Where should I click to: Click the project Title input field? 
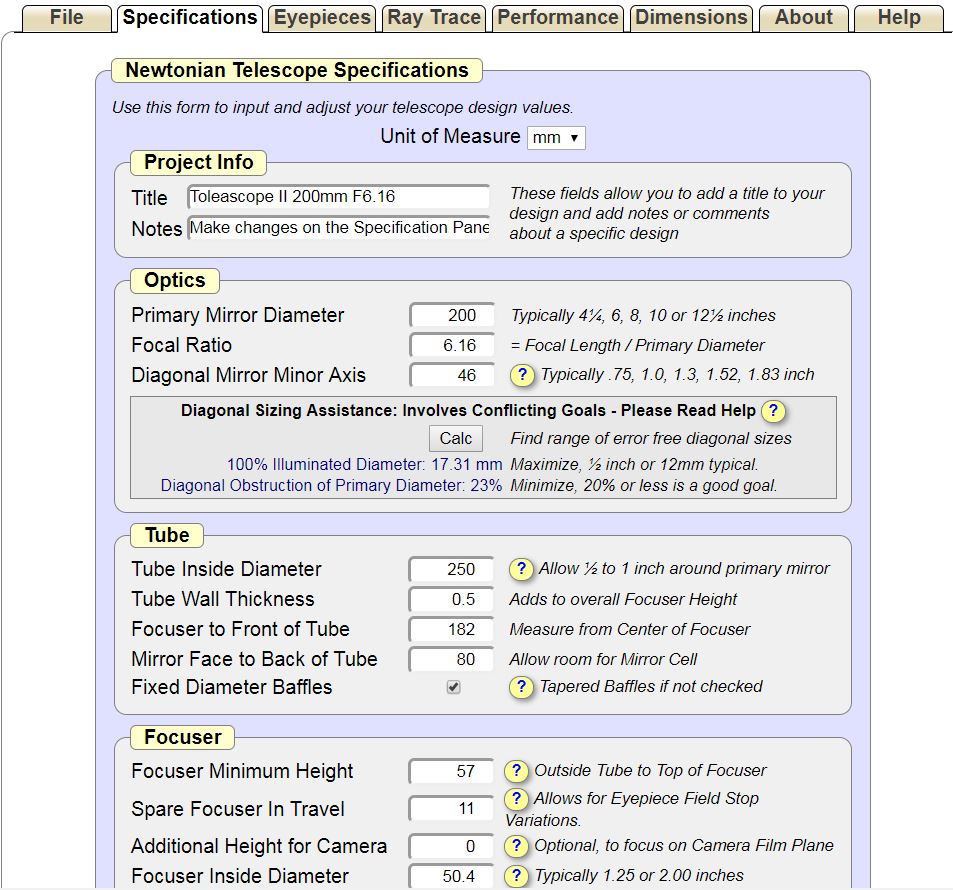coord(339,196)
